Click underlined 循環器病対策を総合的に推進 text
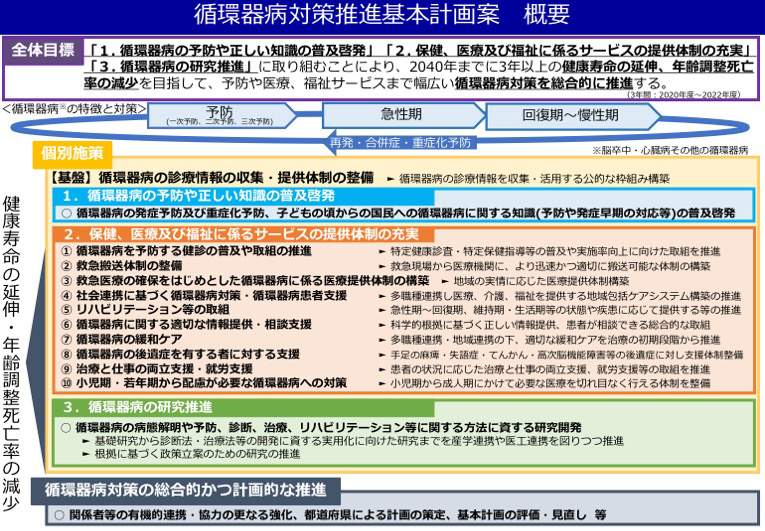Viewport: 765px width, 531px height. coord(544,83)
